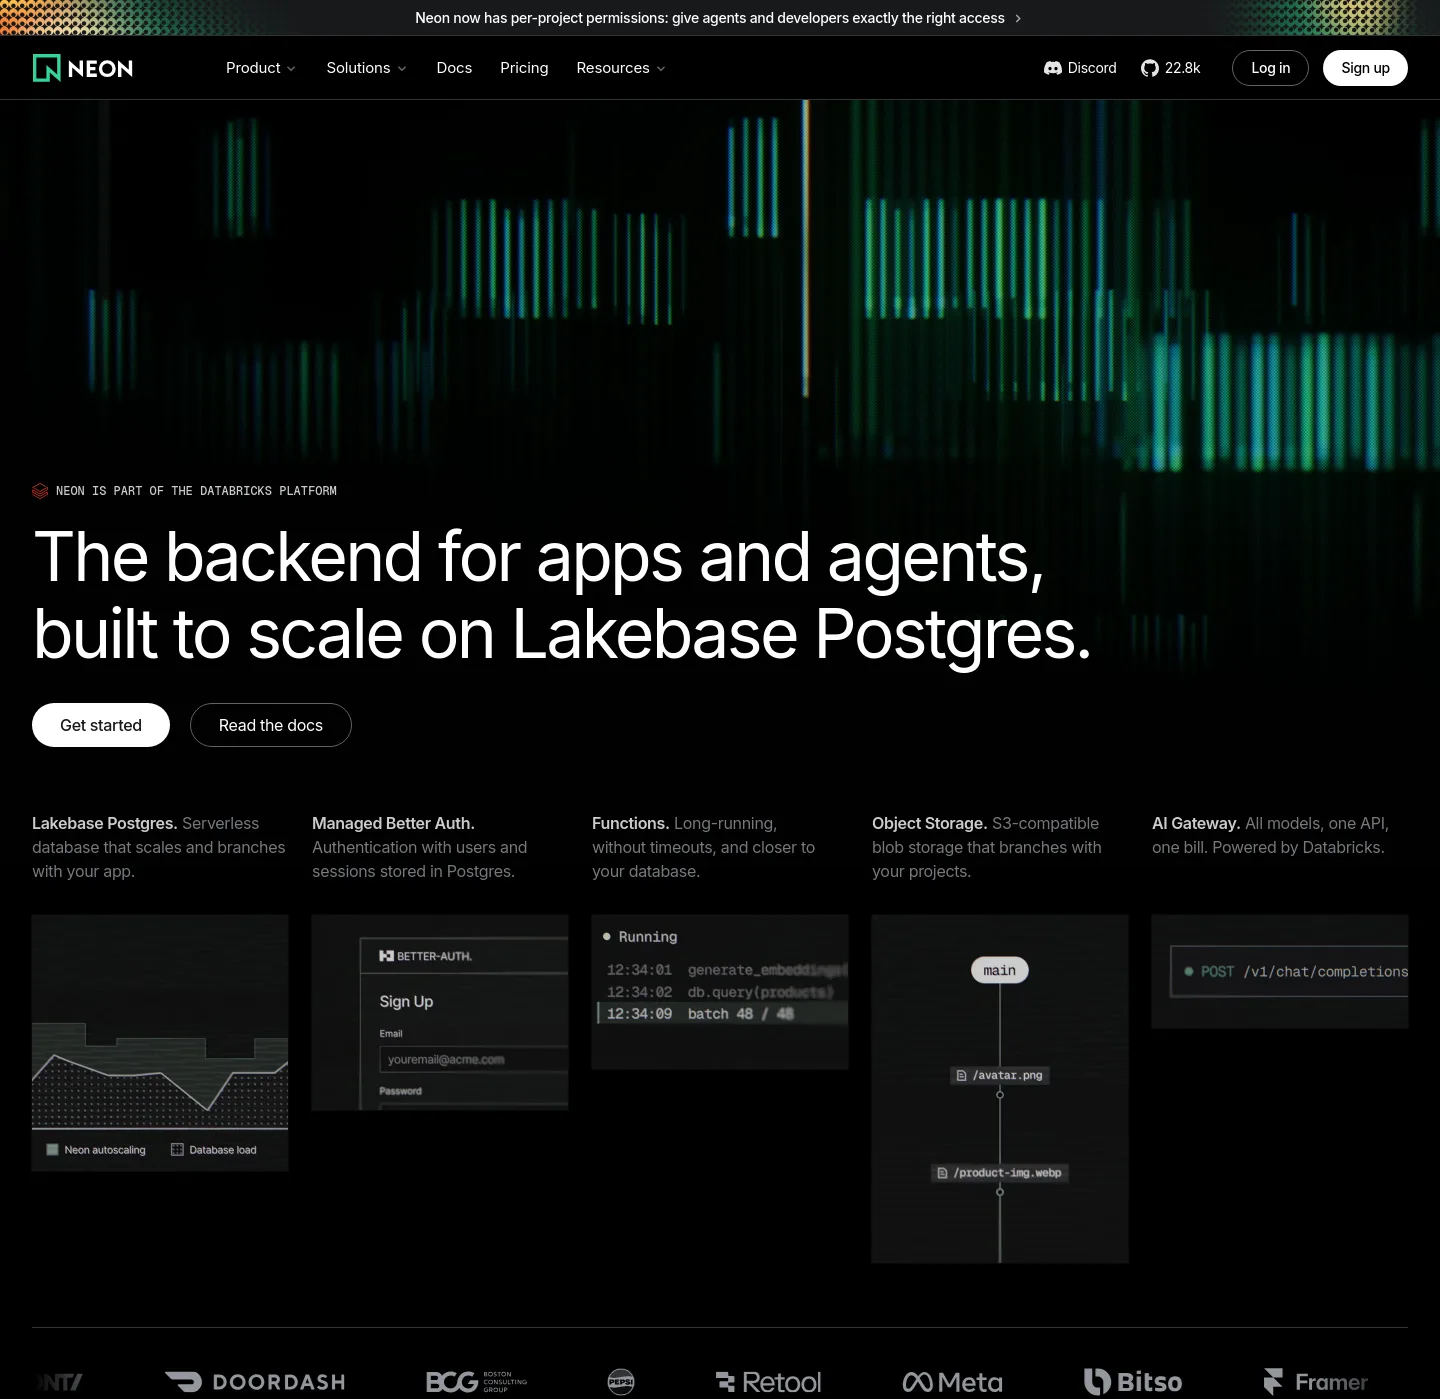This screenshot has width=1440, height=1399.
Task: Click the /product-img.webp file icon
Action: 942,1173
